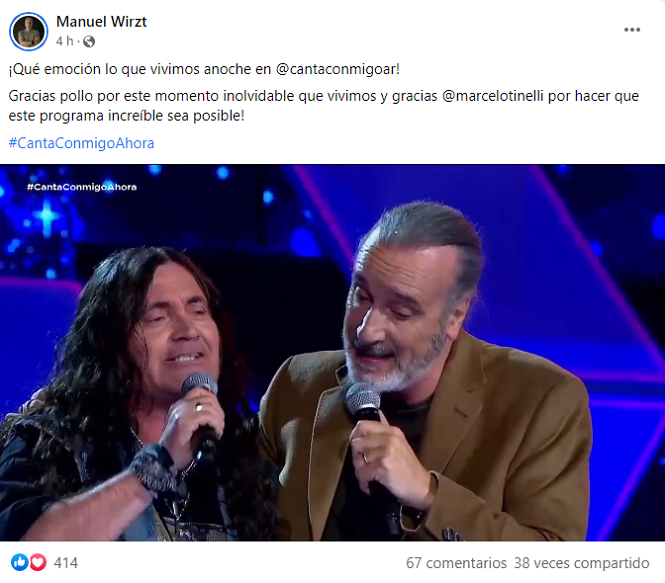The width and height of the screenshot is (665, 583).
Task: Click the @marcelotinelli mention text
Action: [492, 96]
